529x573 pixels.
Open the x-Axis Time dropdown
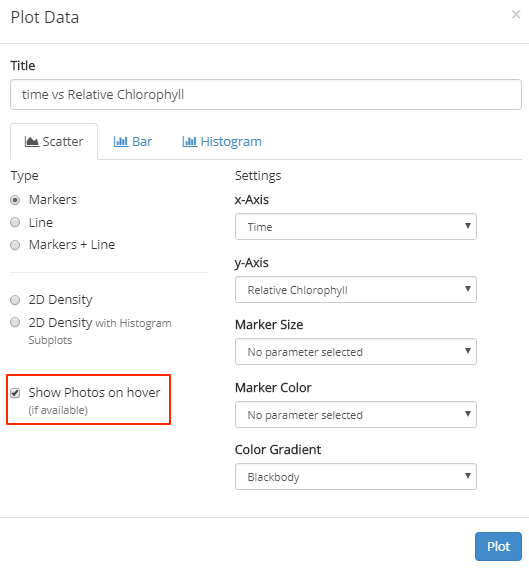tap(356, 227)
